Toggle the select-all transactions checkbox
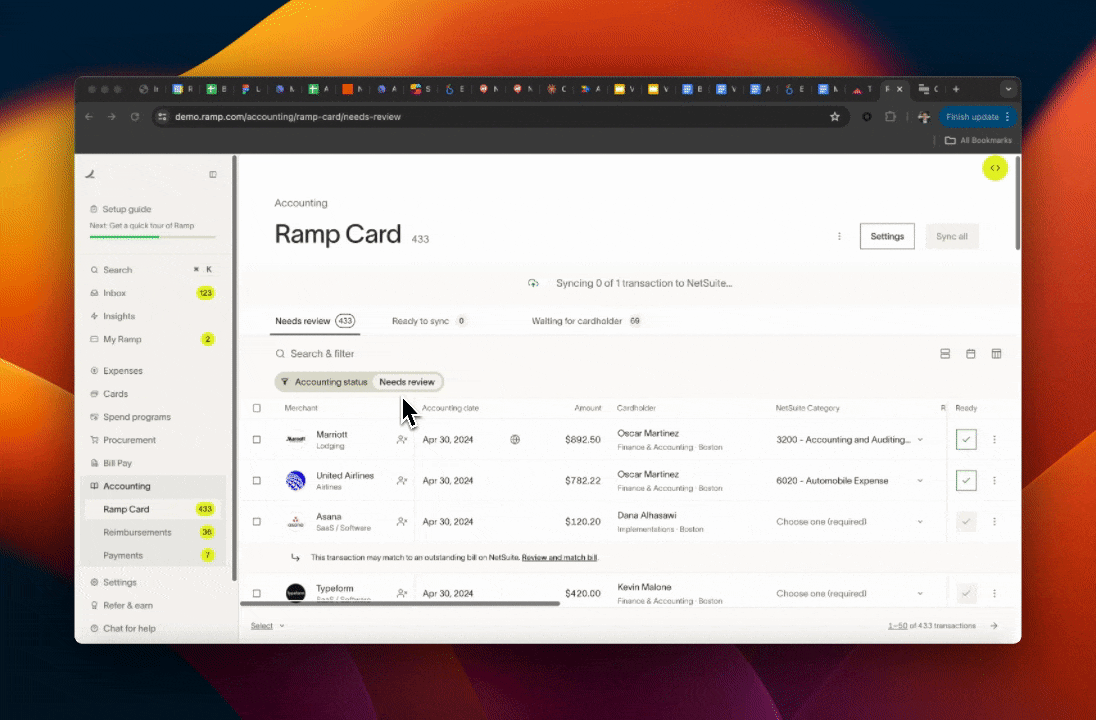 click(x=257, y=408)
